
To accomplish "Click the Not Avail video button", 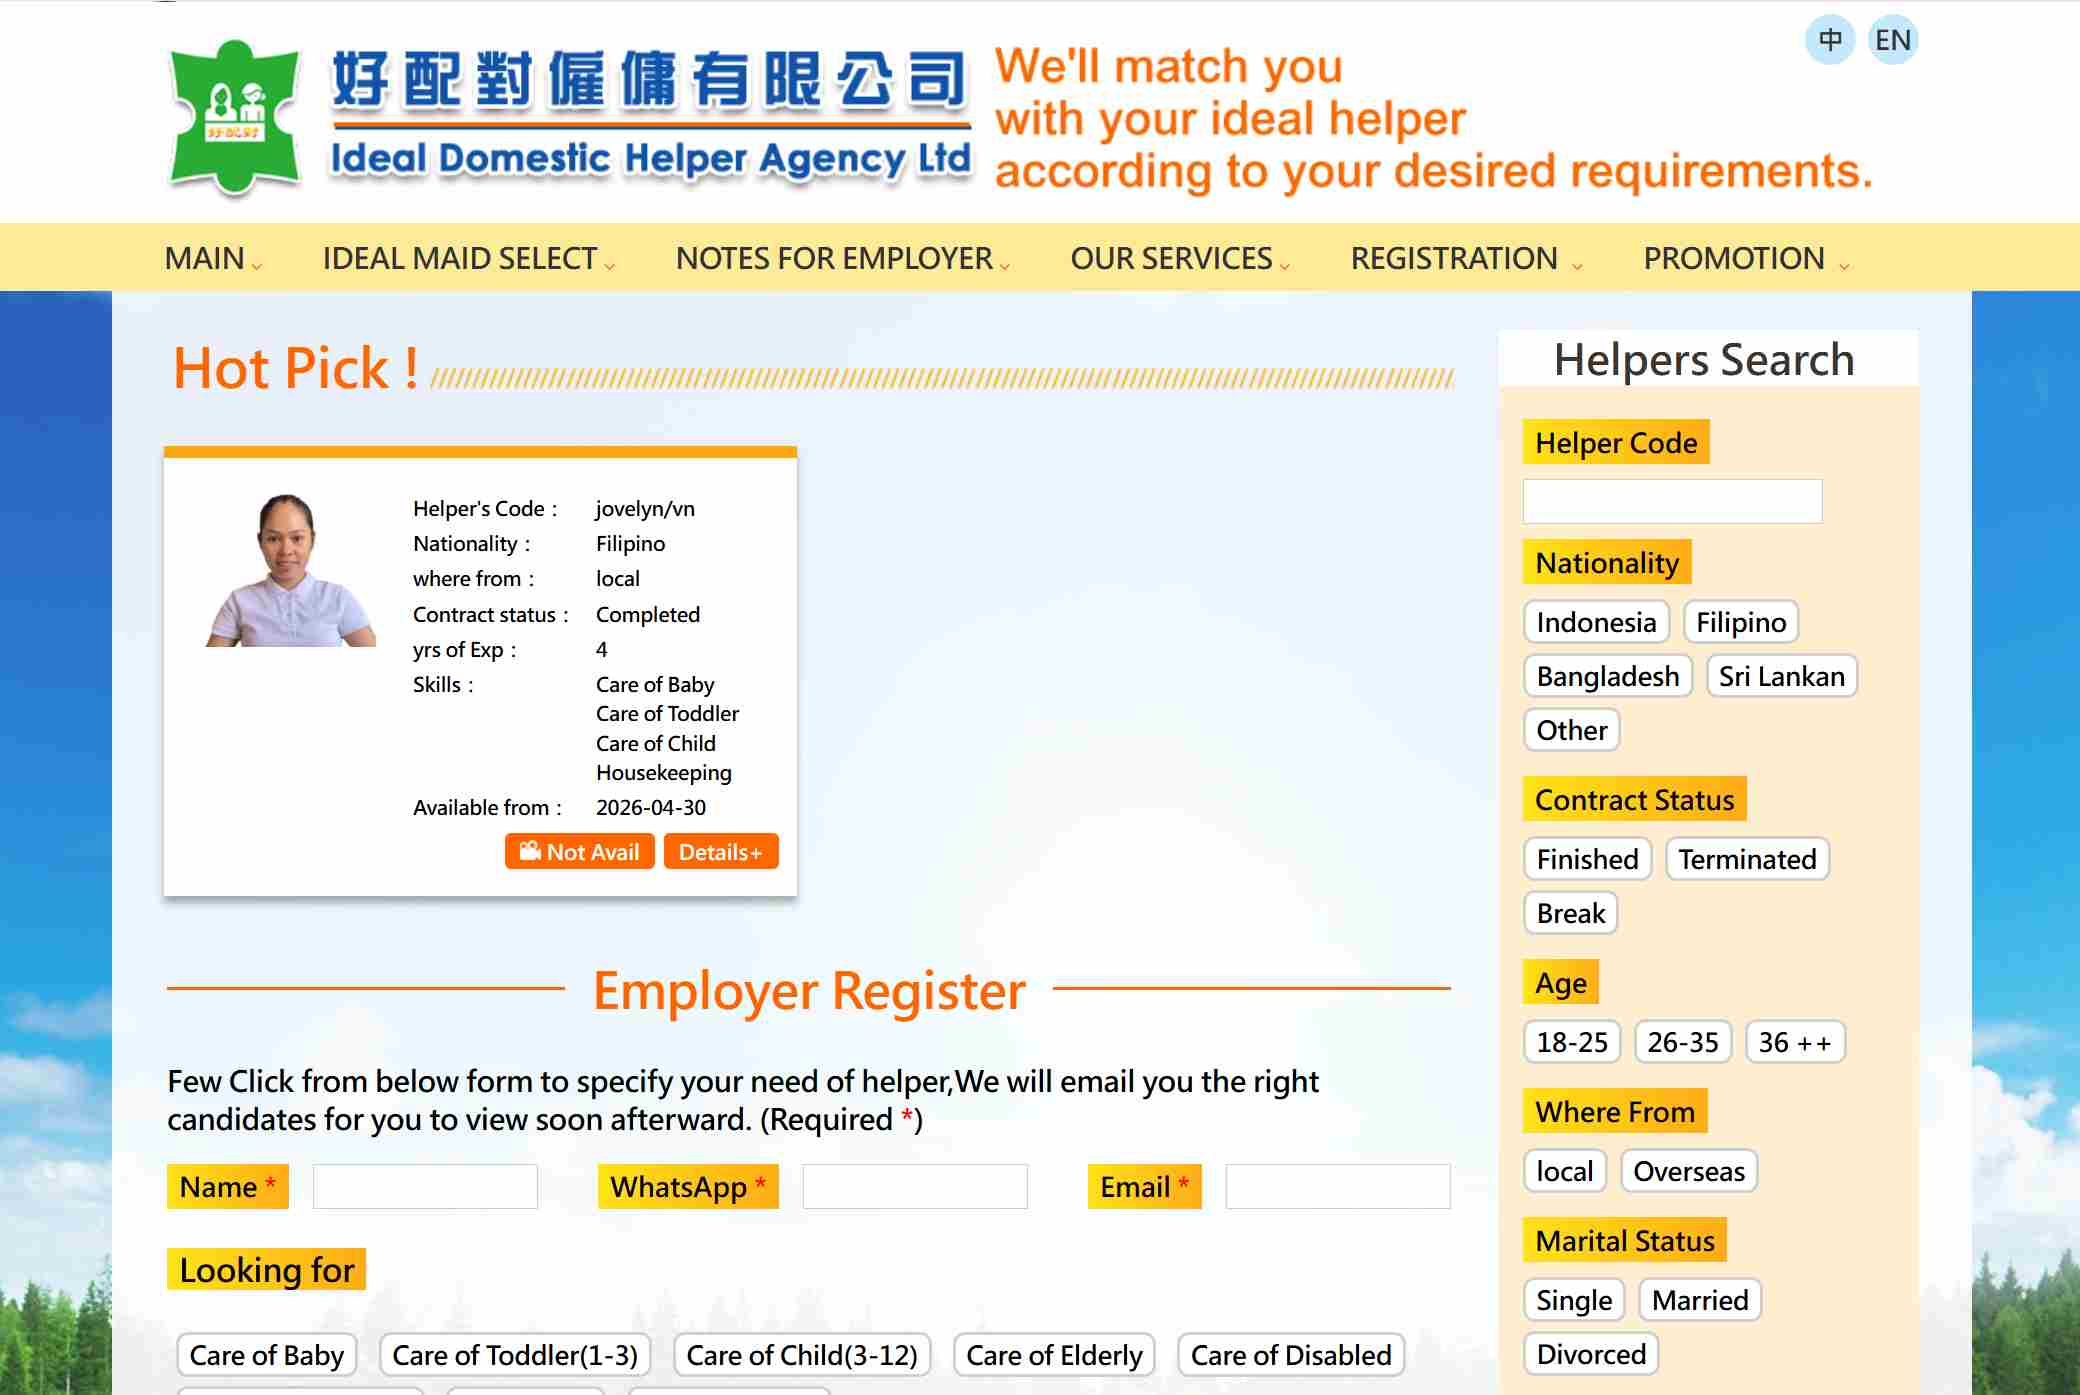I will point(579,852).
